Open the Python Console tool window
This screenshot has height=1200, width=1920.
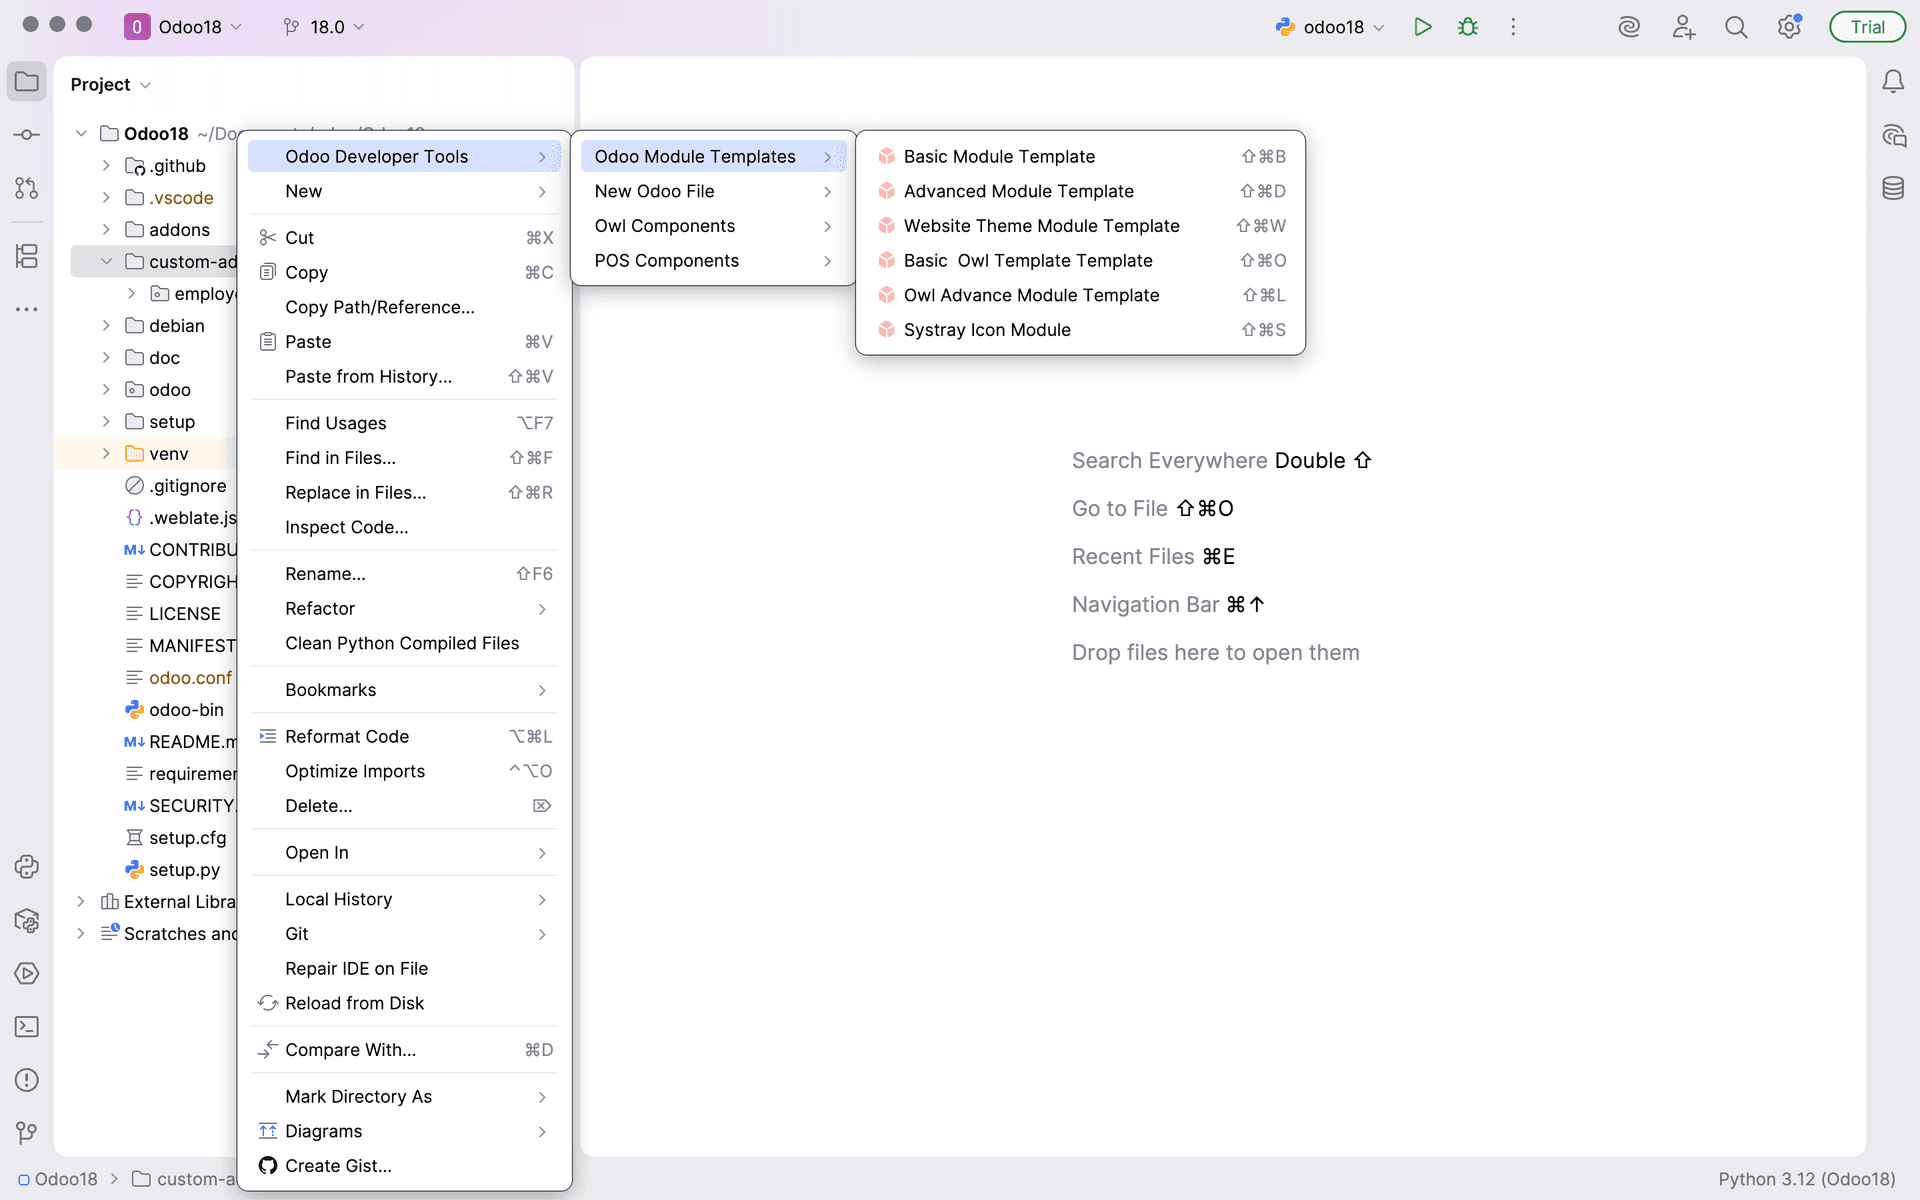tap(27, 867)
